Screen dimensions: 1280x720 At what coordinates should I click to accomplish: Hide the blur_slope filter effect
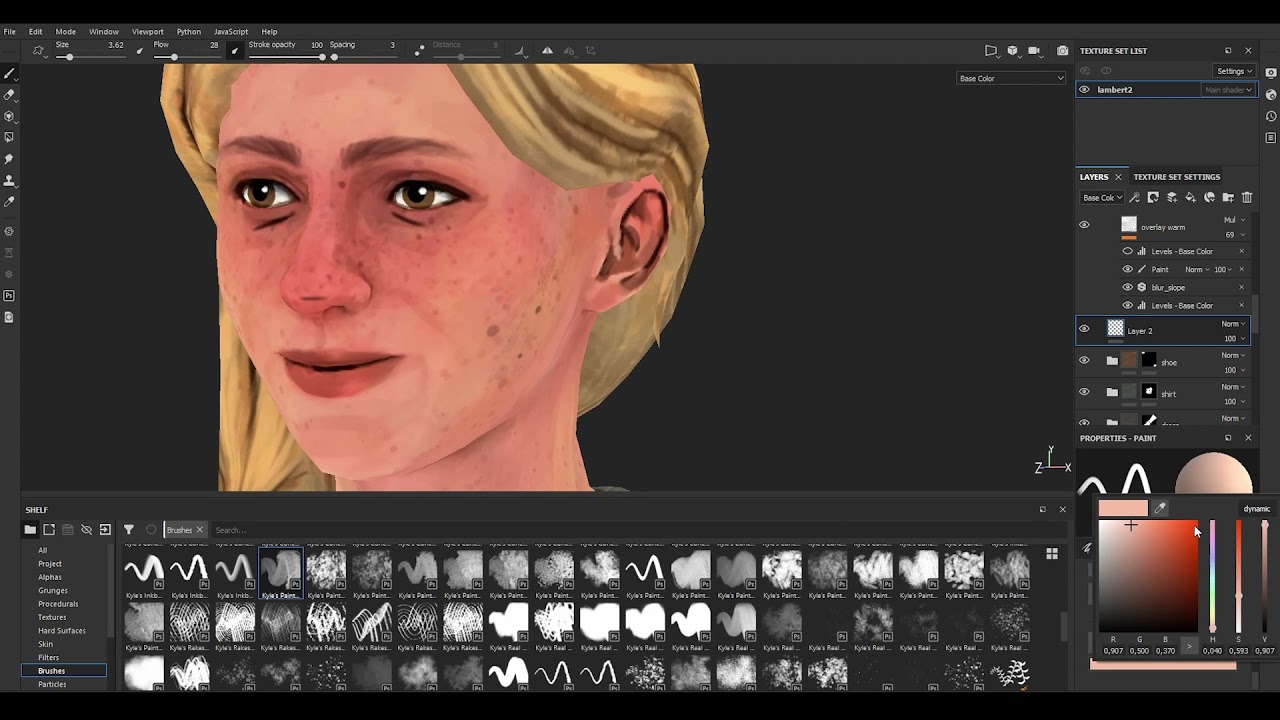coord(1128,288)
